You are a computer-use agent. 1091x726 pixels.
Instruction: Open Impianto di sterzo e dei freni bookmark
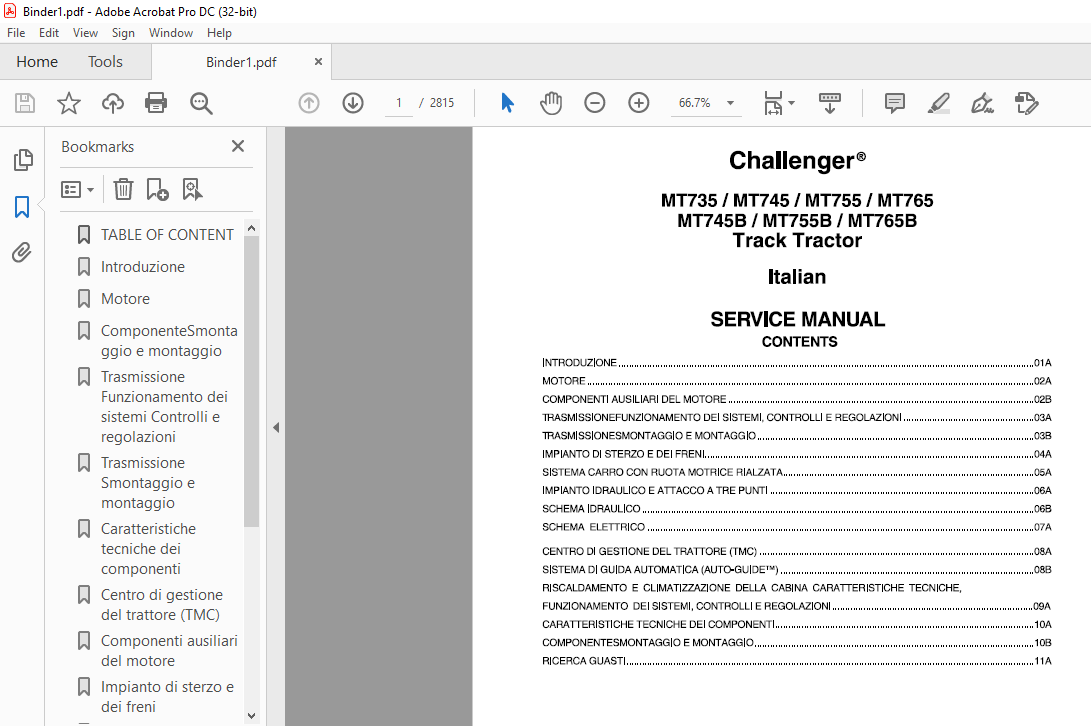167,696
